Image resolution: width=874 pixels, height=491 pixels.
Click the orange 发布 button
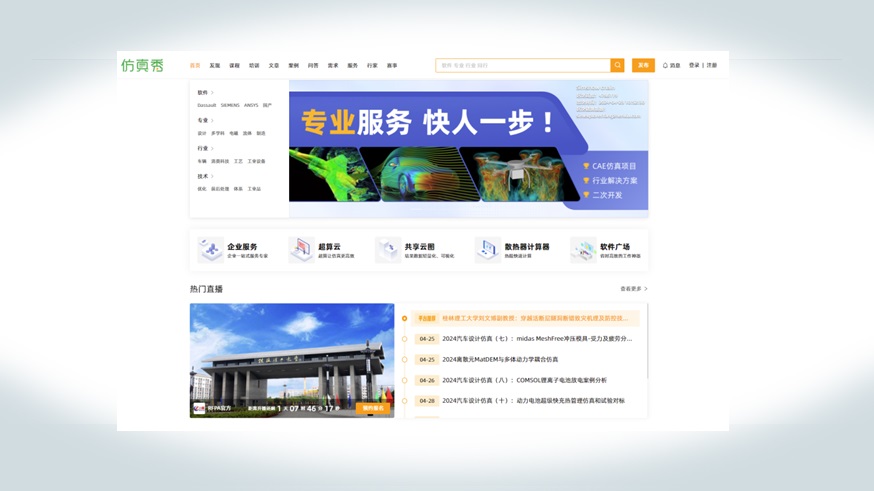[643, 65]
